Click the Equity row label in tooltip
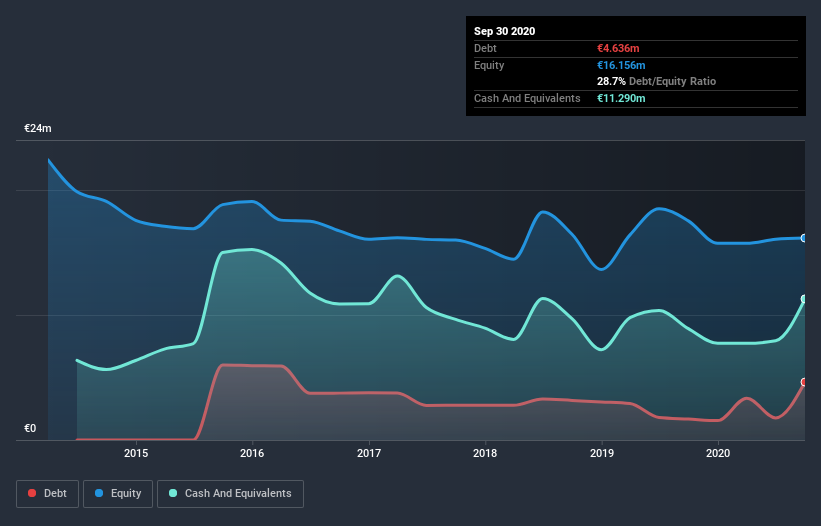Viewport: 821px width, 526px height. (x=489, y=65)
